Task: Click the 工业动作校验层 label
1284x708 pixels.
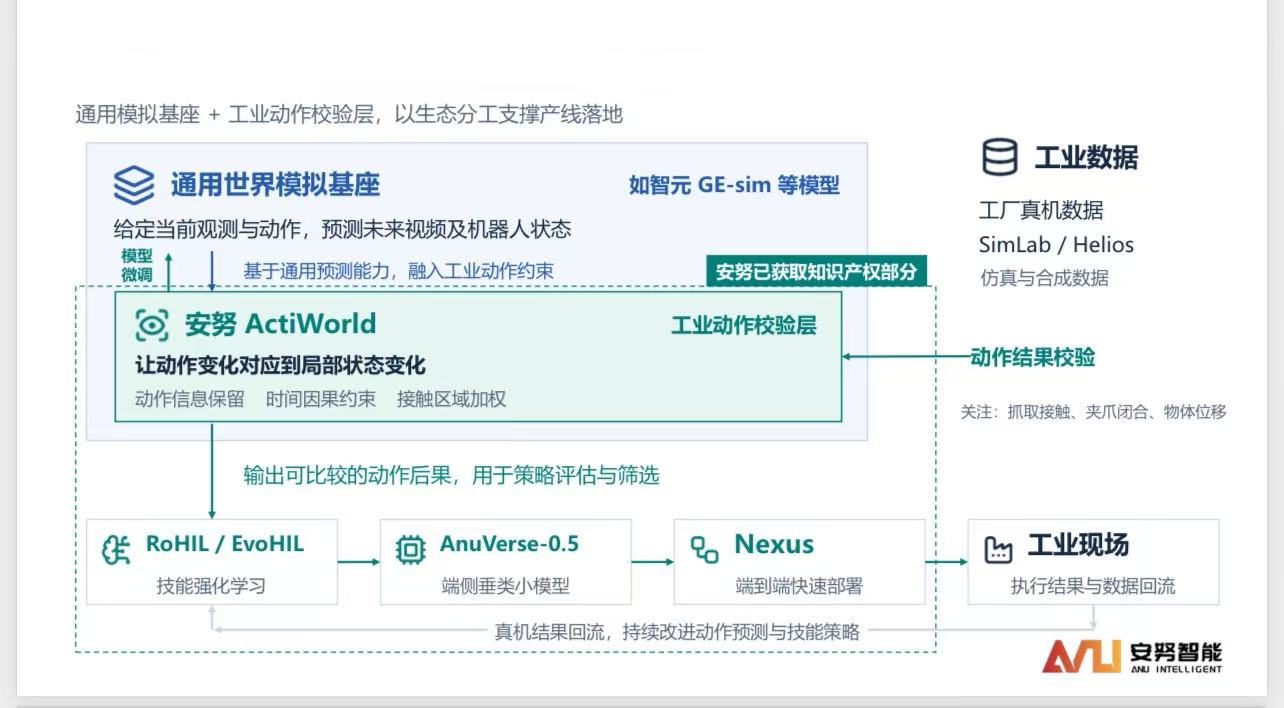Action: pyautogui.click(x=743, y=325)
